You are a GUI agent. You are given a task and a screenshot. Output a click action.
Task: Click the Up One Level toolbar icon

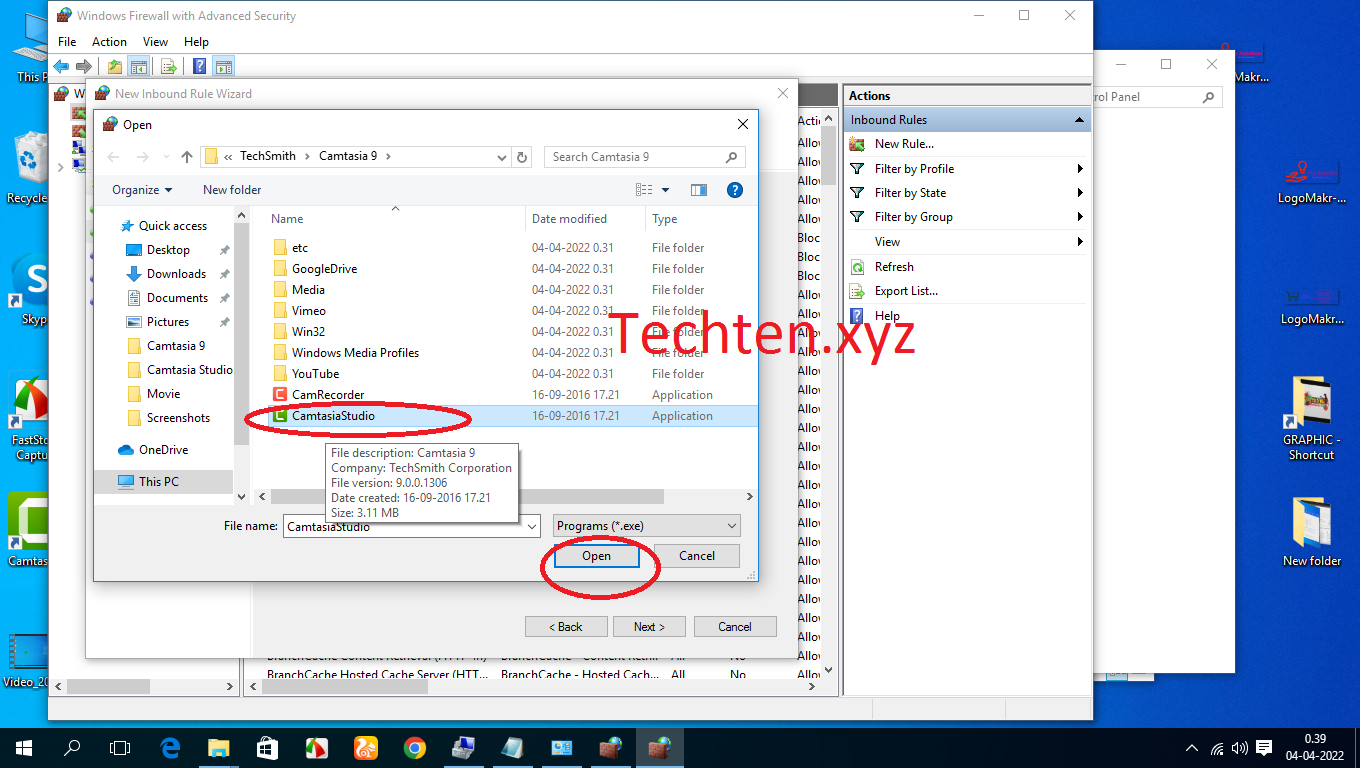[x=115, y=67]
